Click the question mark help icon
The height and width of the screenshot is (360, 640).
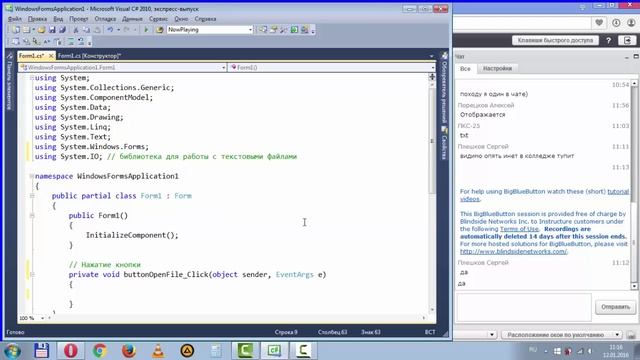click(609, 40)
